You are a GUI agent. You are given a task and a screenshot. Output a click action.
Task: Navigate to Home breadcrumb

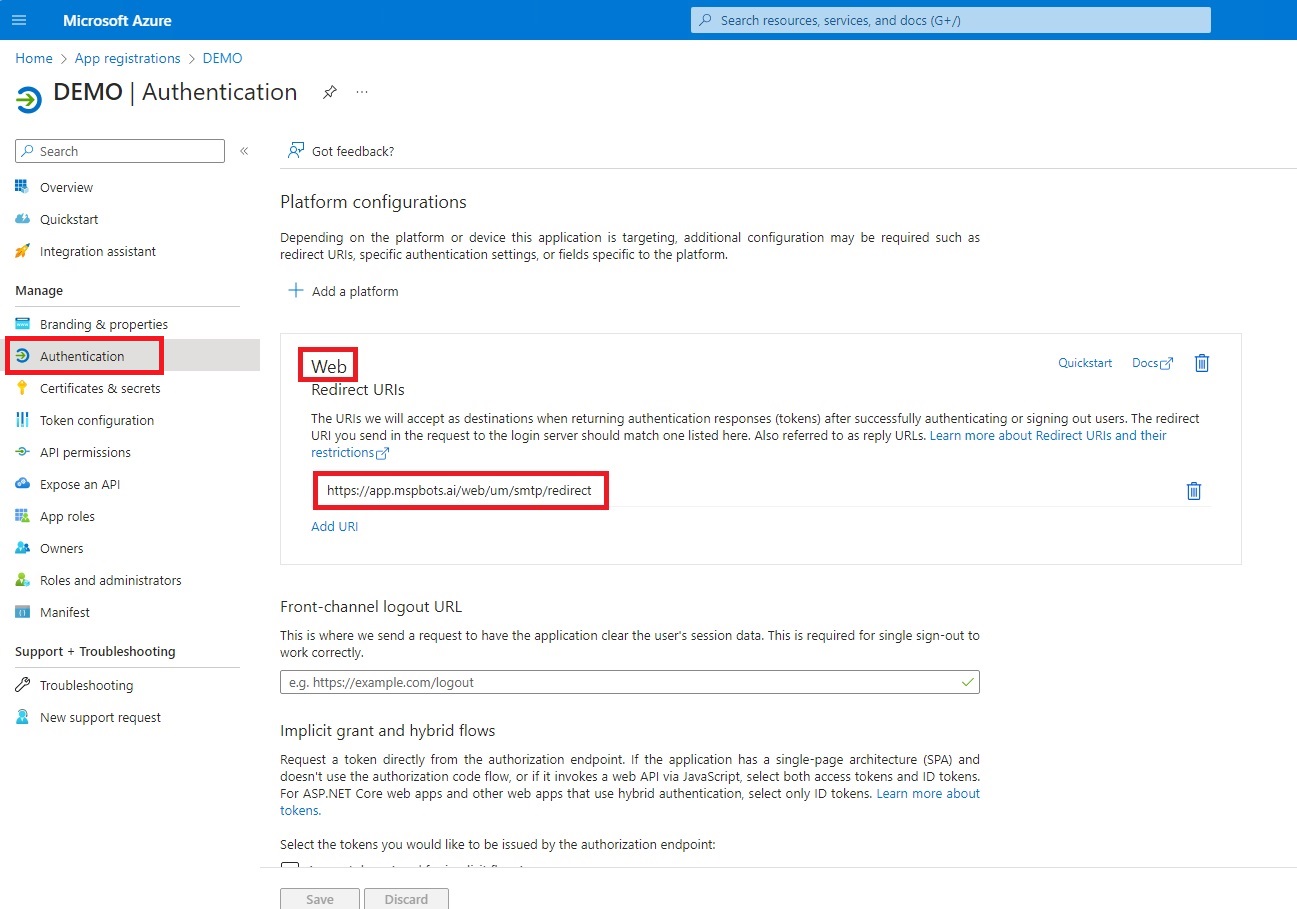(34, 58)
